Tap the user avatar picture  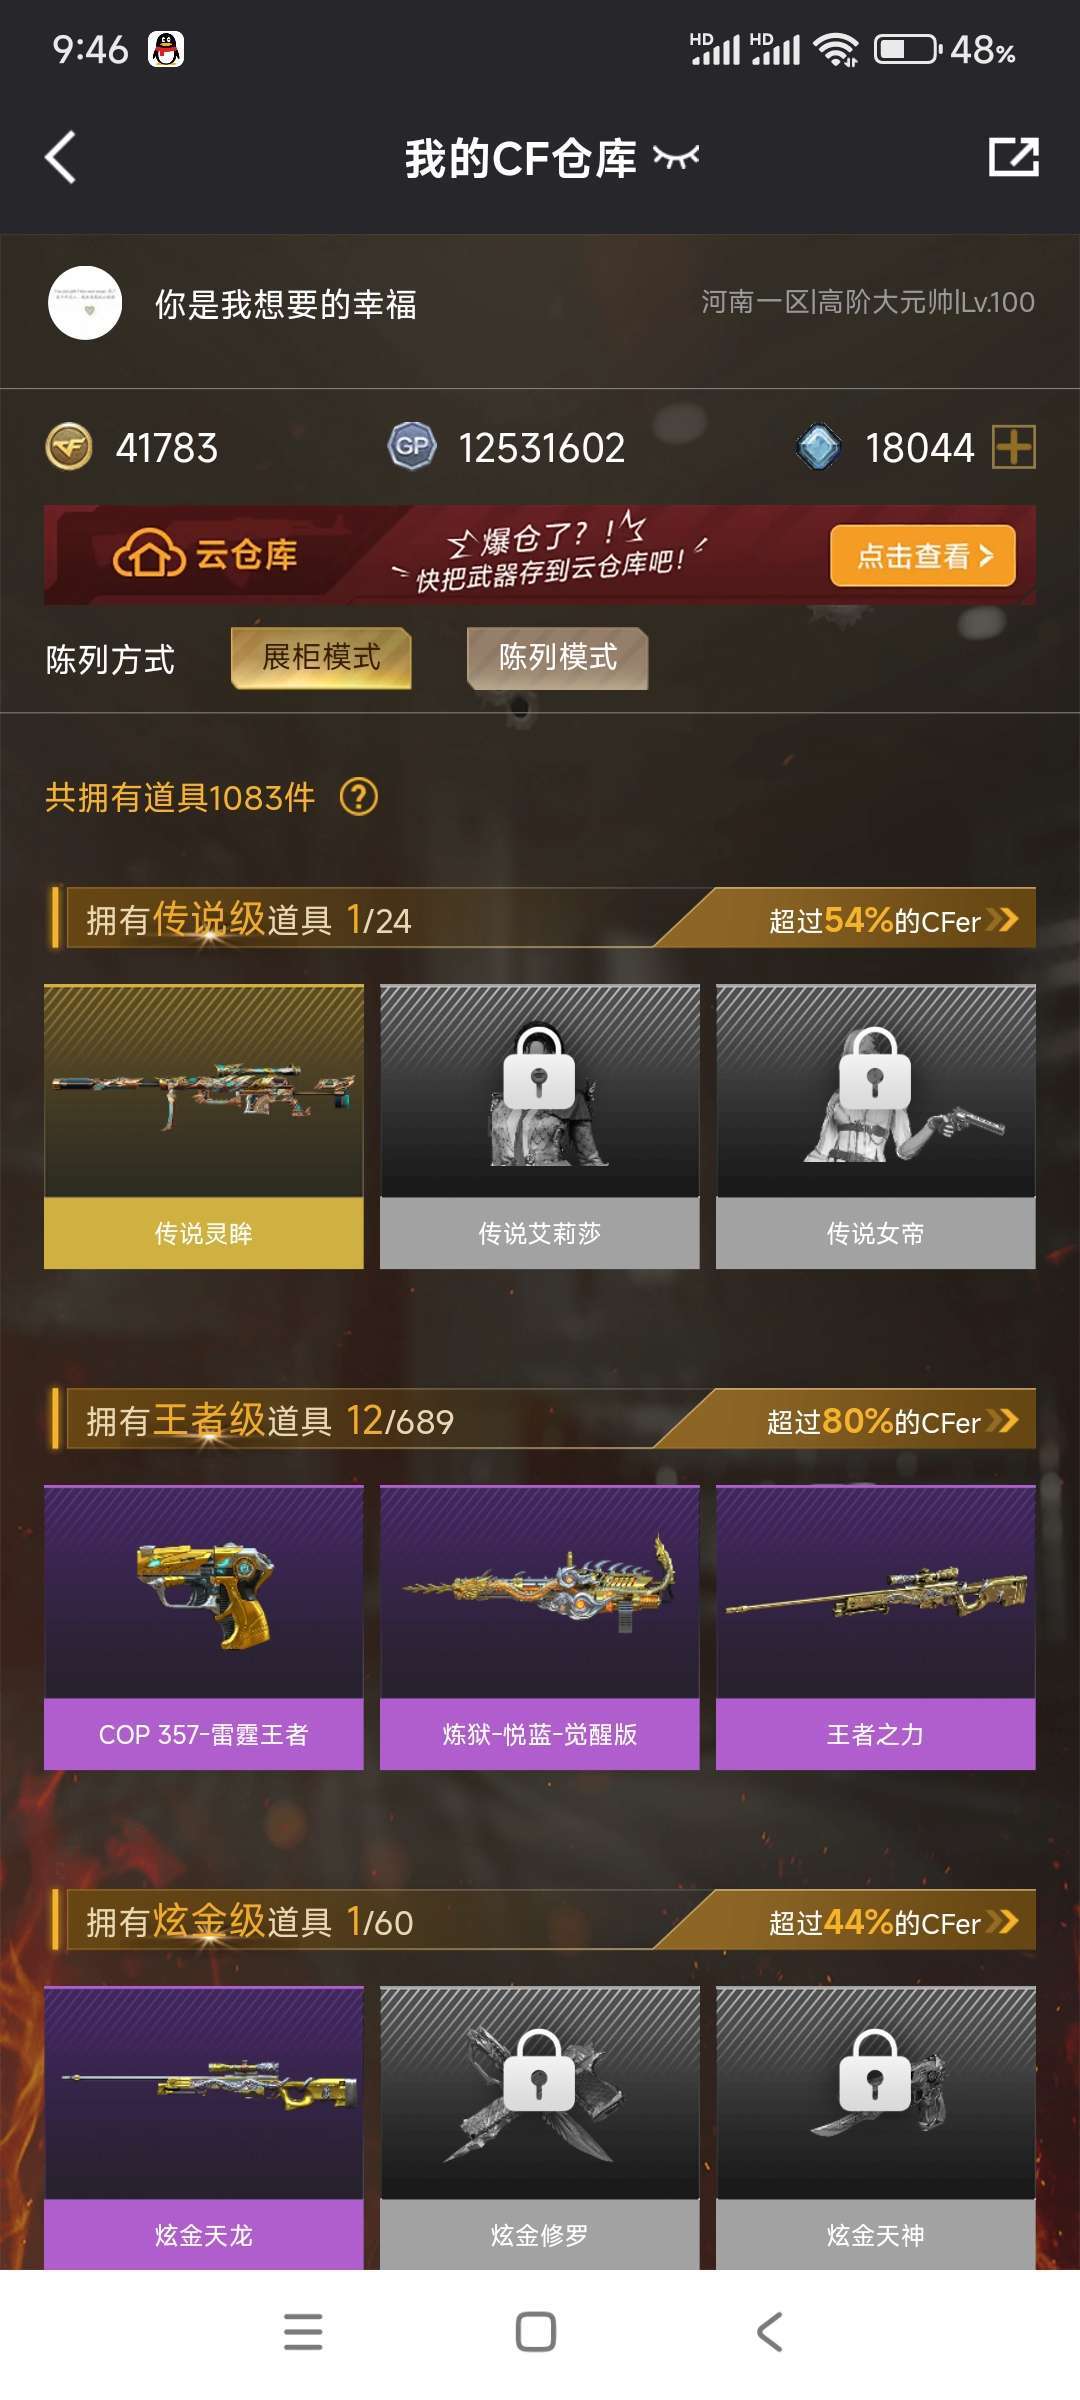[x=85, y=303]
